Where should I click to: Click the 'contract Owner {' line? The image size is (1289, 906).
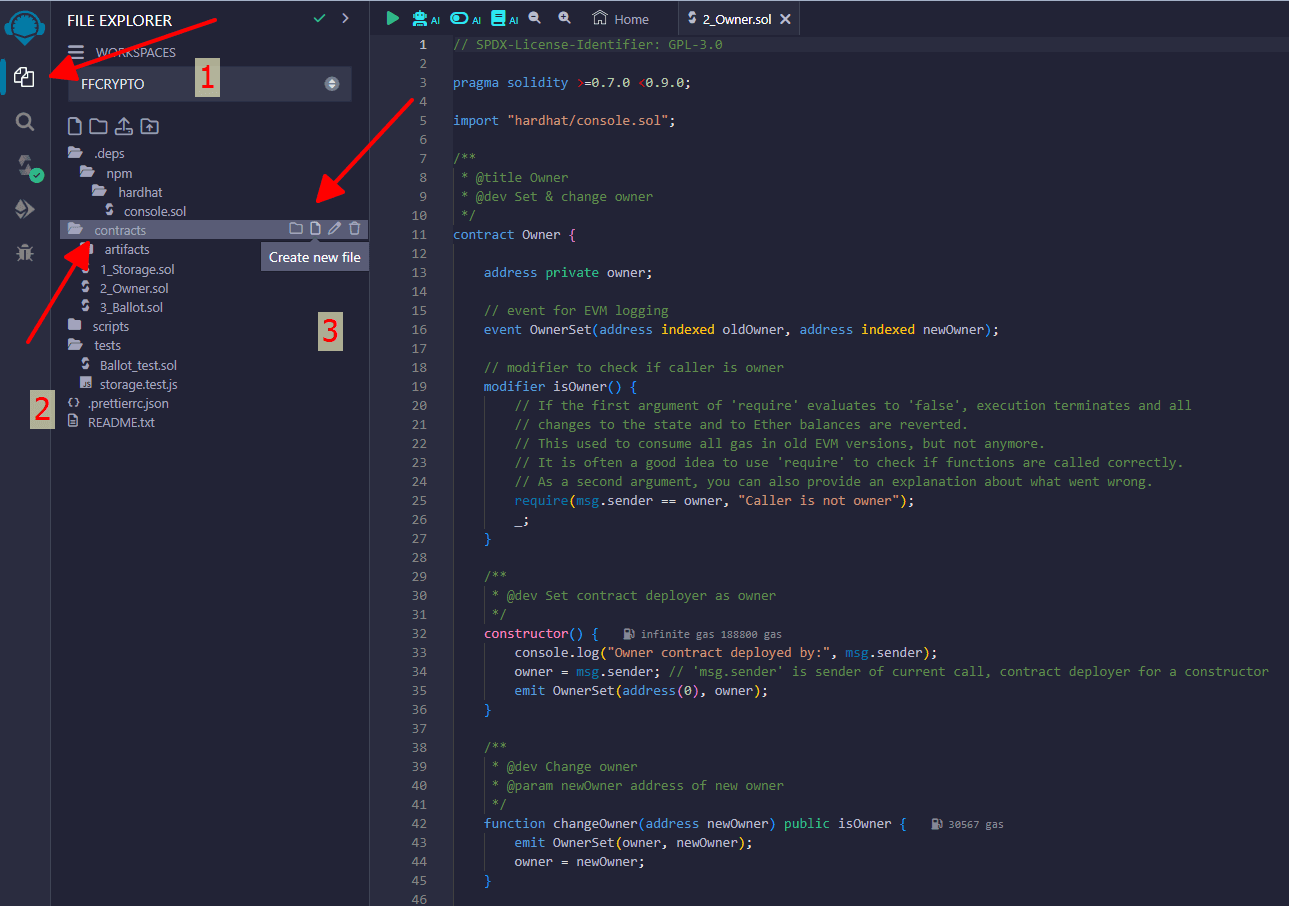click(x=515, y=235)
